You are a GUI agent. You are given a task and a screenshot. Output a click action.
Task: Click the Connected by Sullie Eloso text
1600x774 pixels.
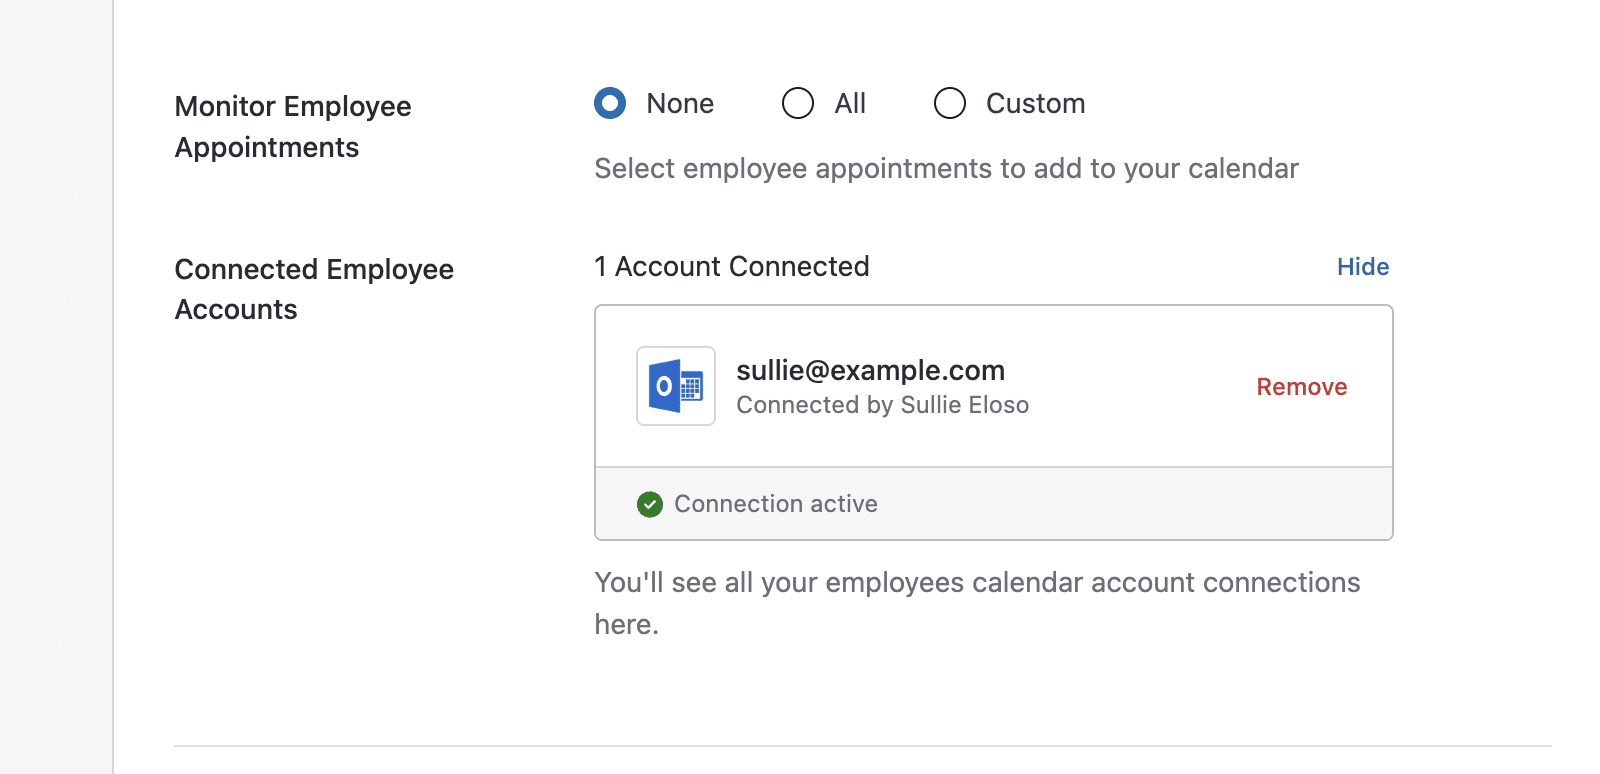click(x=882, y=405)
